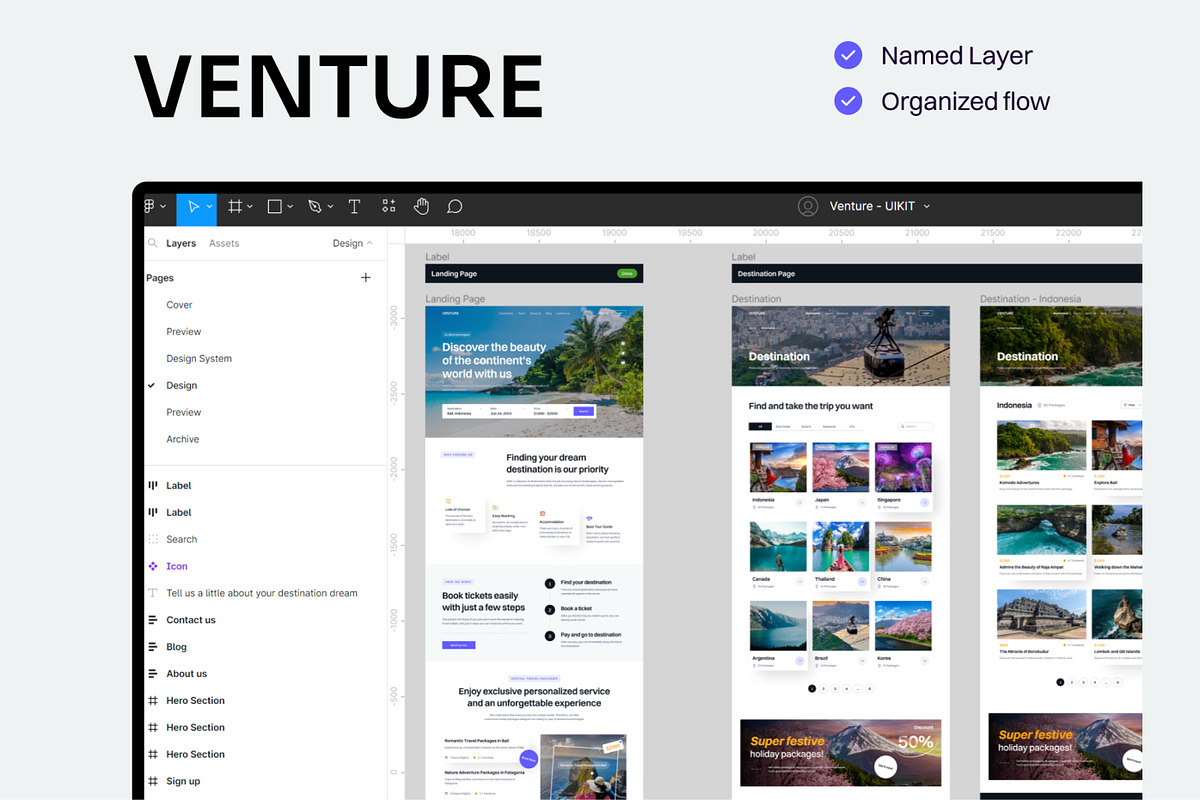Image resolution: width=1200 pixels, height=800 pixels.
Task: Click the purple Booking now button
Action: [458, 645]
